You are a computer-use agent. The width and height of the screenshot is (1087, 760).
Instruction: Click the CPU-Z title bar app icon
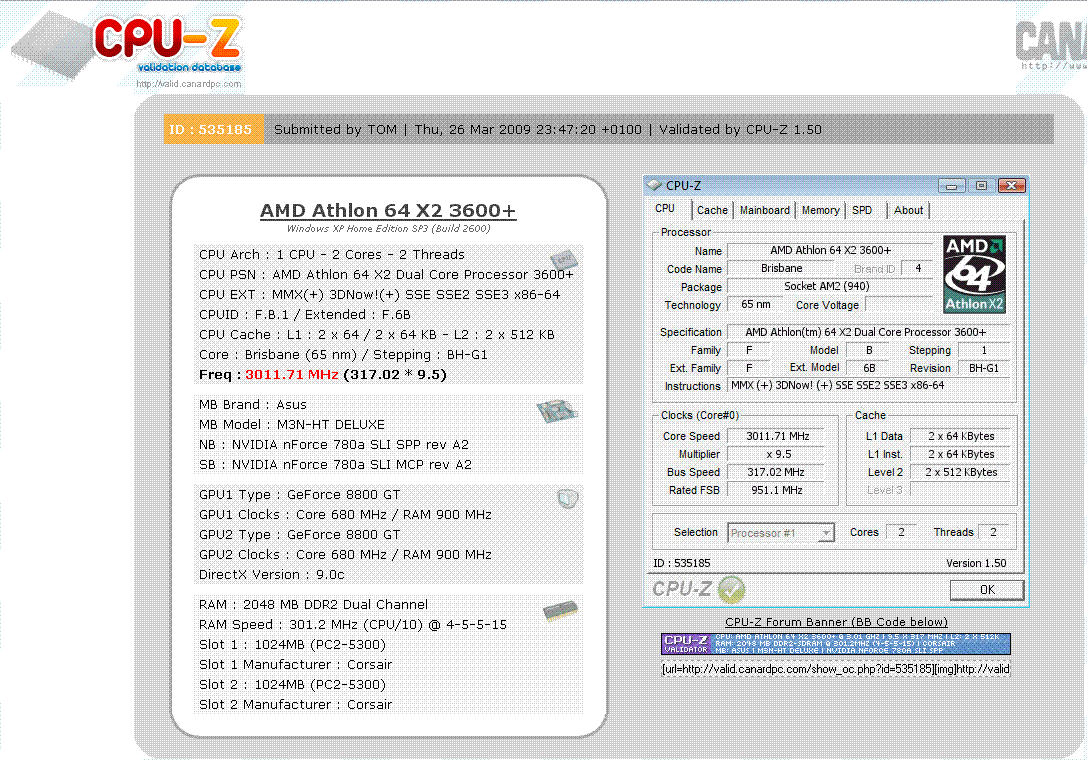coord(654,185)
